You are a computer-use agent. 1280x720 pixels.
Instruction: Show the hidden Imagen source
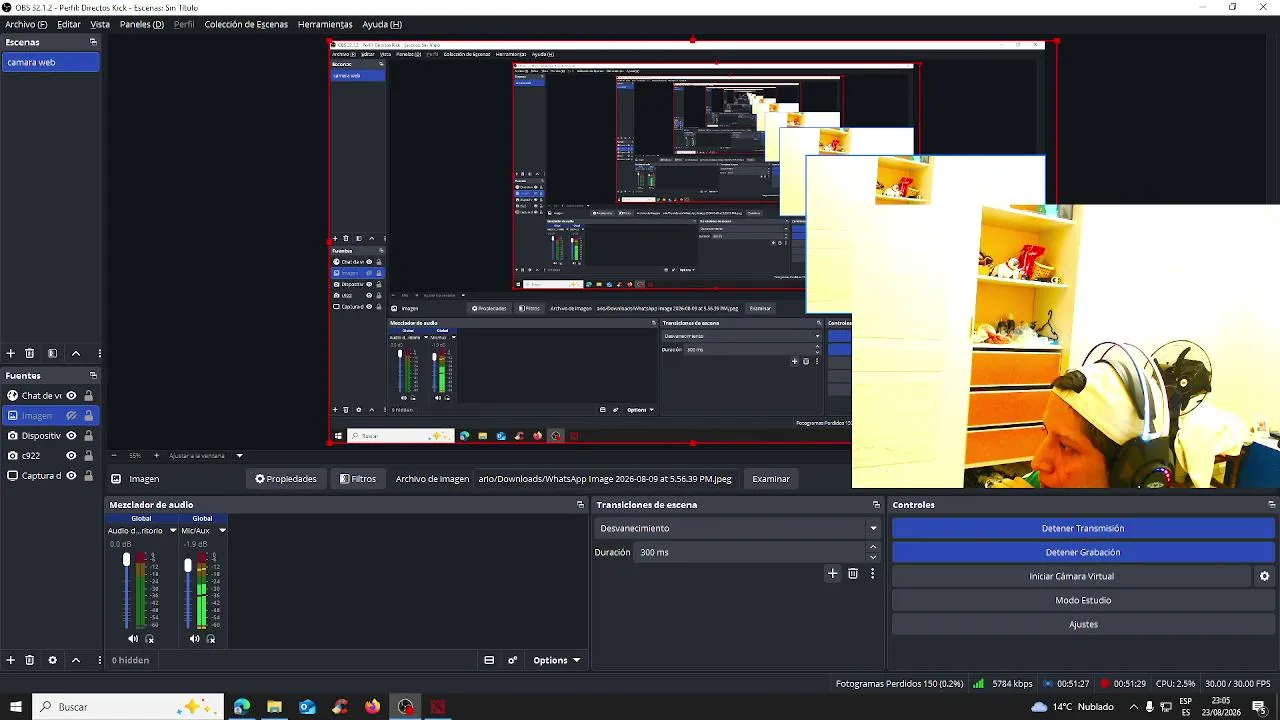pos(71,415)
